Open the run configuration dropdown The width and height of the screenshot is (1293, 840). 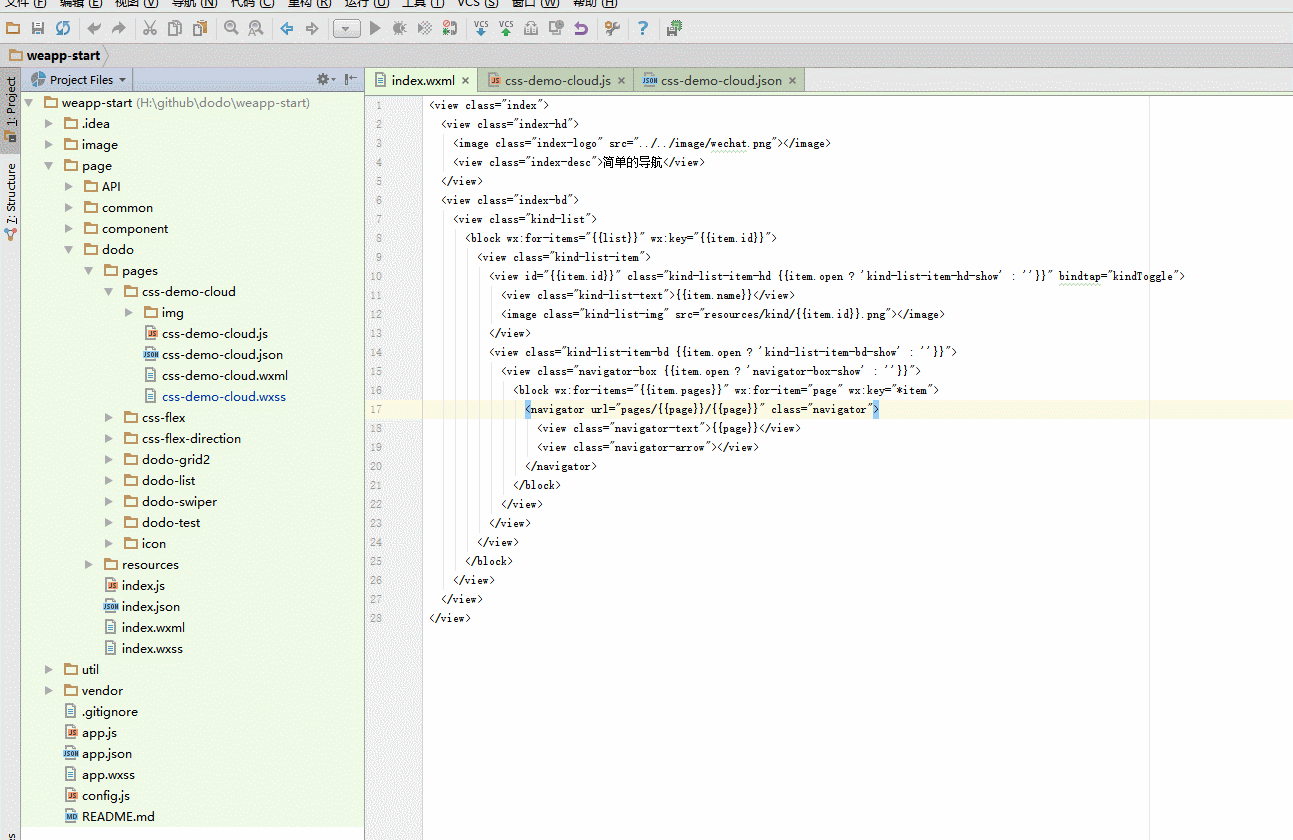click(346, 29)
